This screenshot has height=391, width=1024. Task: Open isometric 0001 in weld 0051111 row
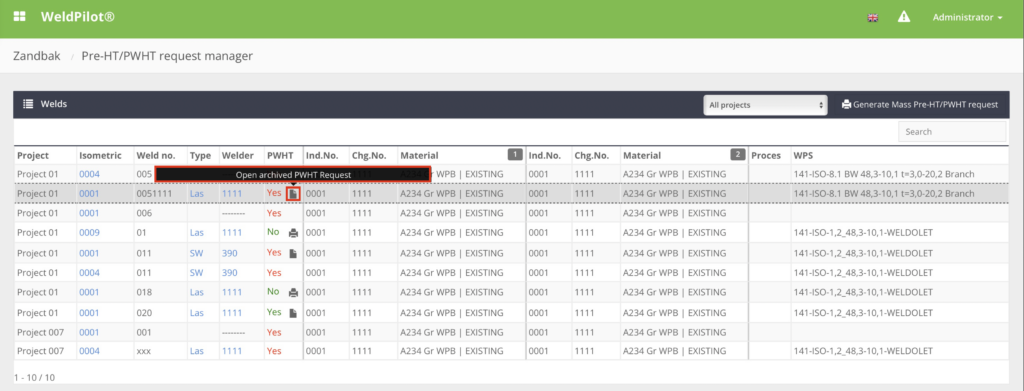(x=89, y=194)
